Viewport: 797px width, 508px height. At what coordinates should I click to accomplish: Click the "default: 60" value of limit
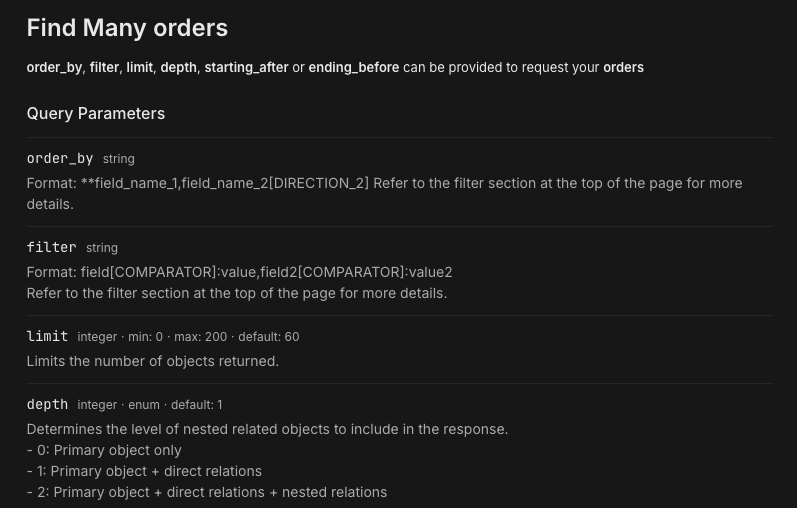click(268, 337)
